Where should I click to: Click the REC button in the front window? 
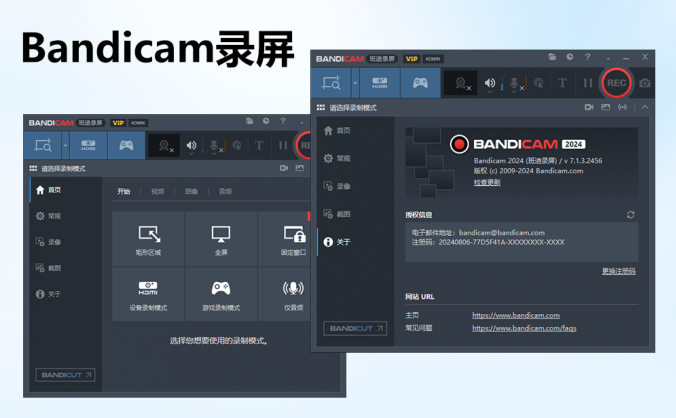coord(617,83)
